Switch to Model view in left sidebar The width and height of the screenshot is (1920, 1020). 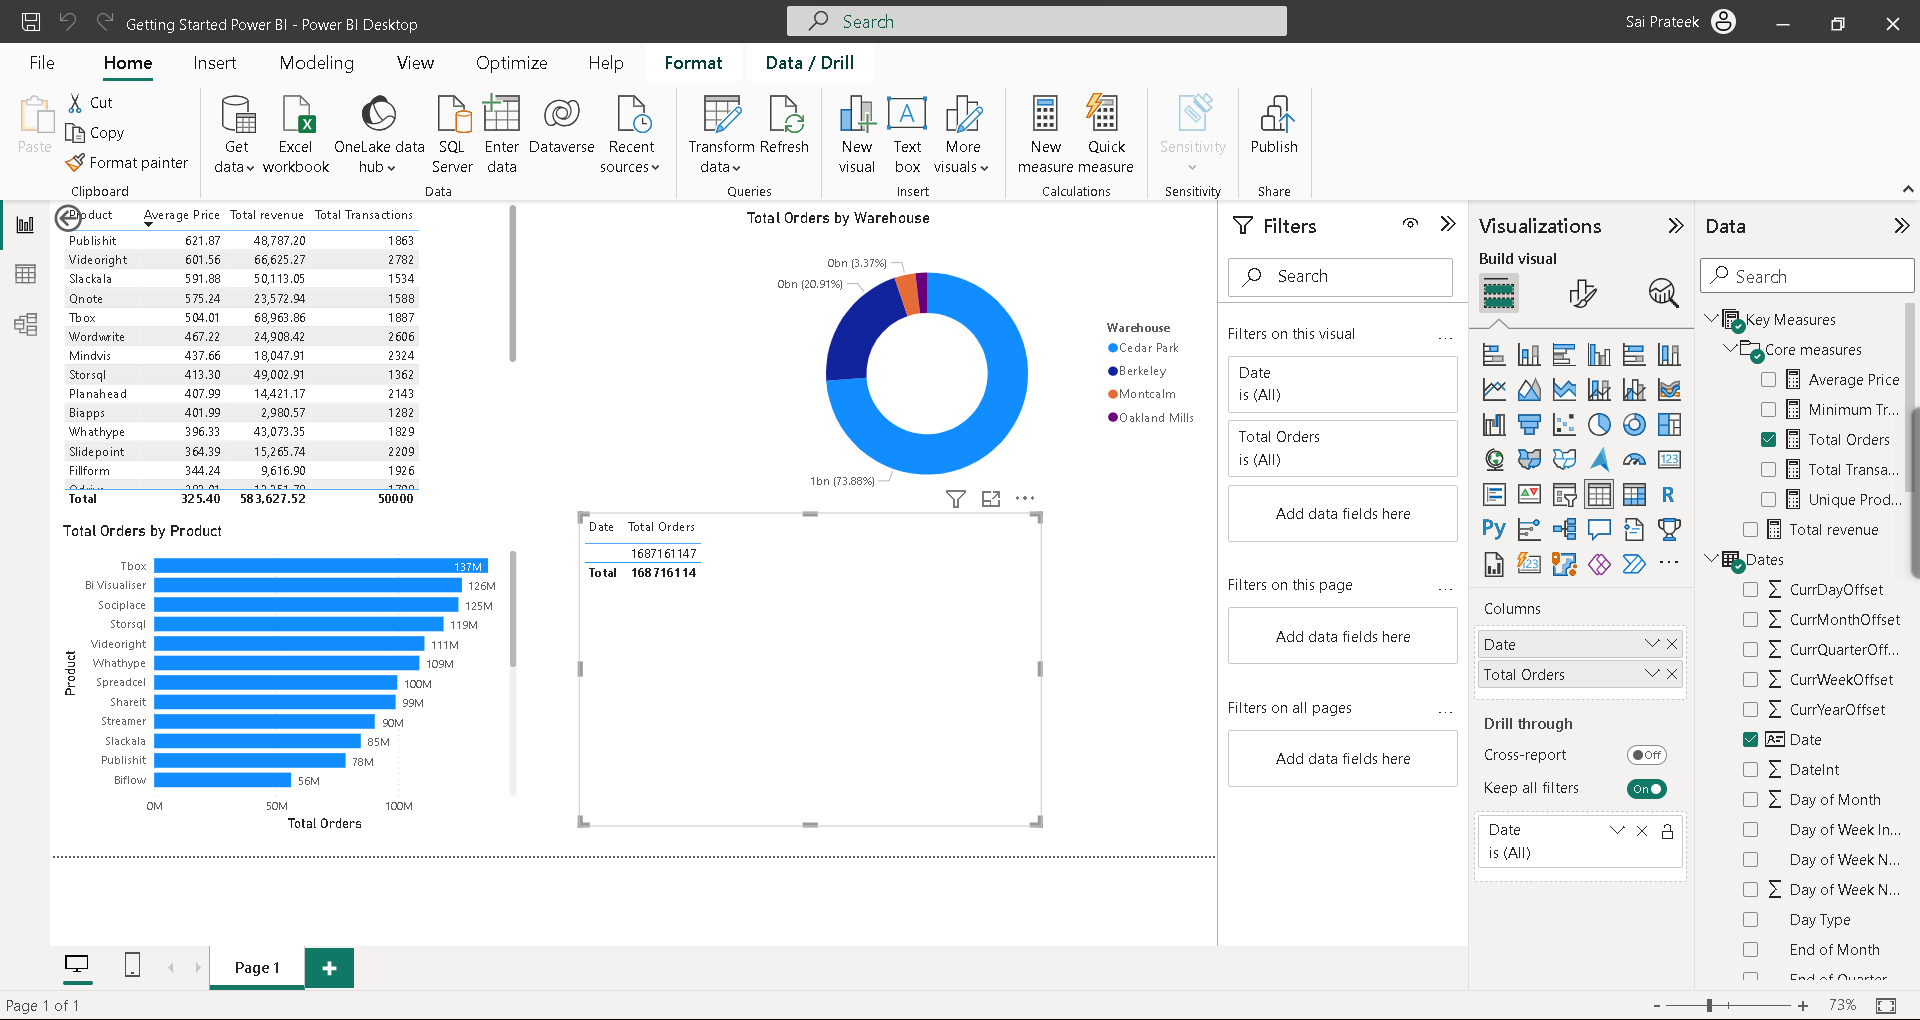click(25, 324)
